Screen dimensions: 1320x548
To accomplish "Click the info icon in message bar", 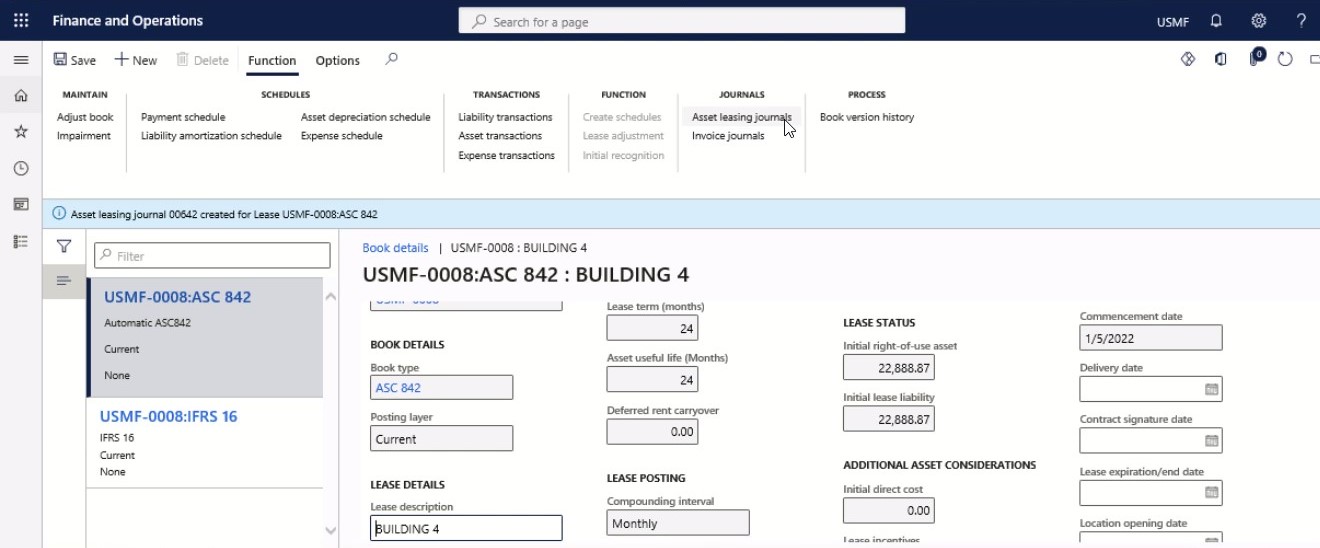I will coord(59,214).
